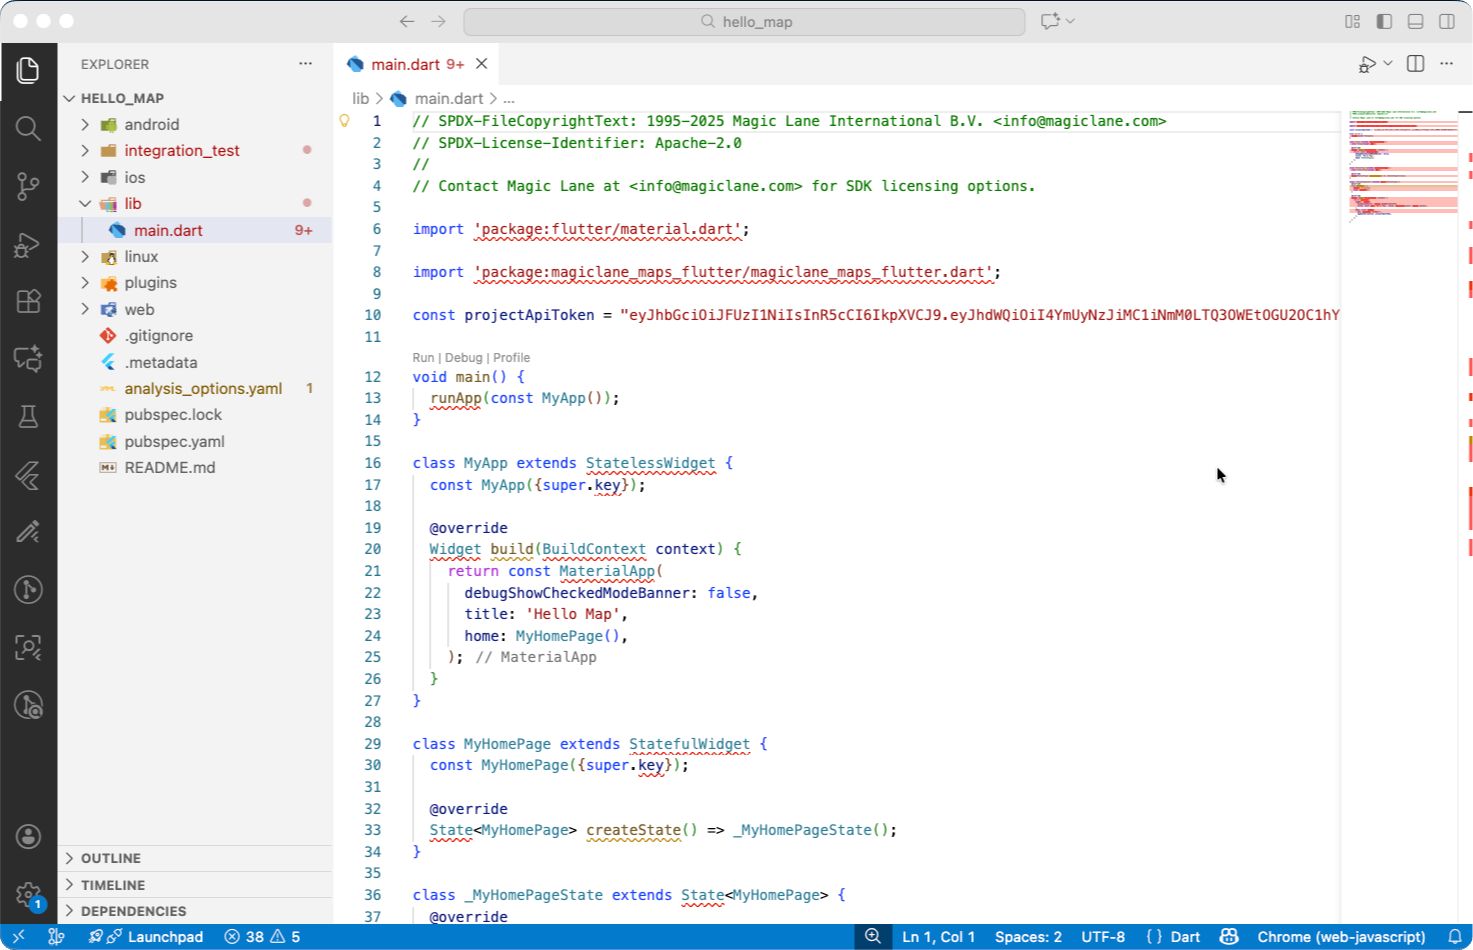Click the Debug code lens above main
The height and width of the screenshot is (950, 1473).
pyautogui.click(x=463, y=357)
